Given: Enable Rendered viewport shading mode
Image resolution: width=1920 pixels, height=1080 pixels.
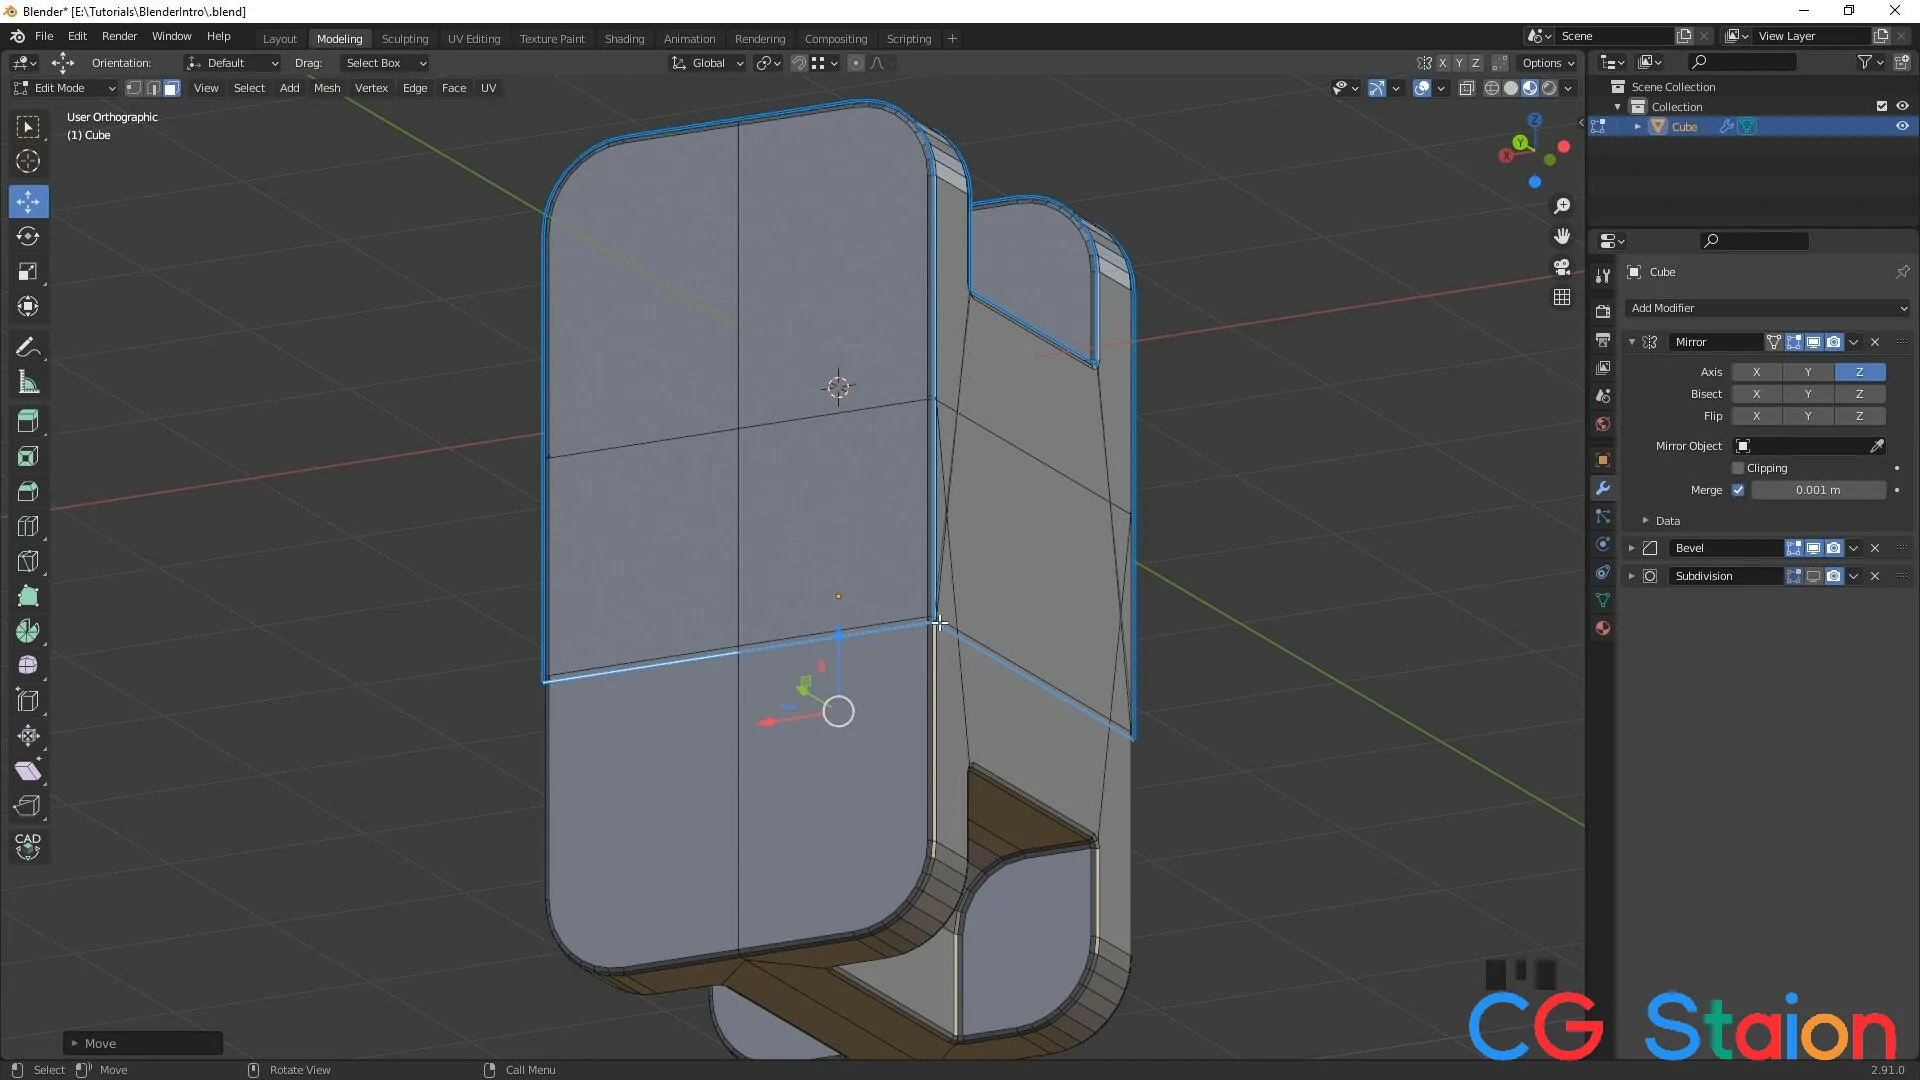Looking at the screenshot, I should 1548,88.
